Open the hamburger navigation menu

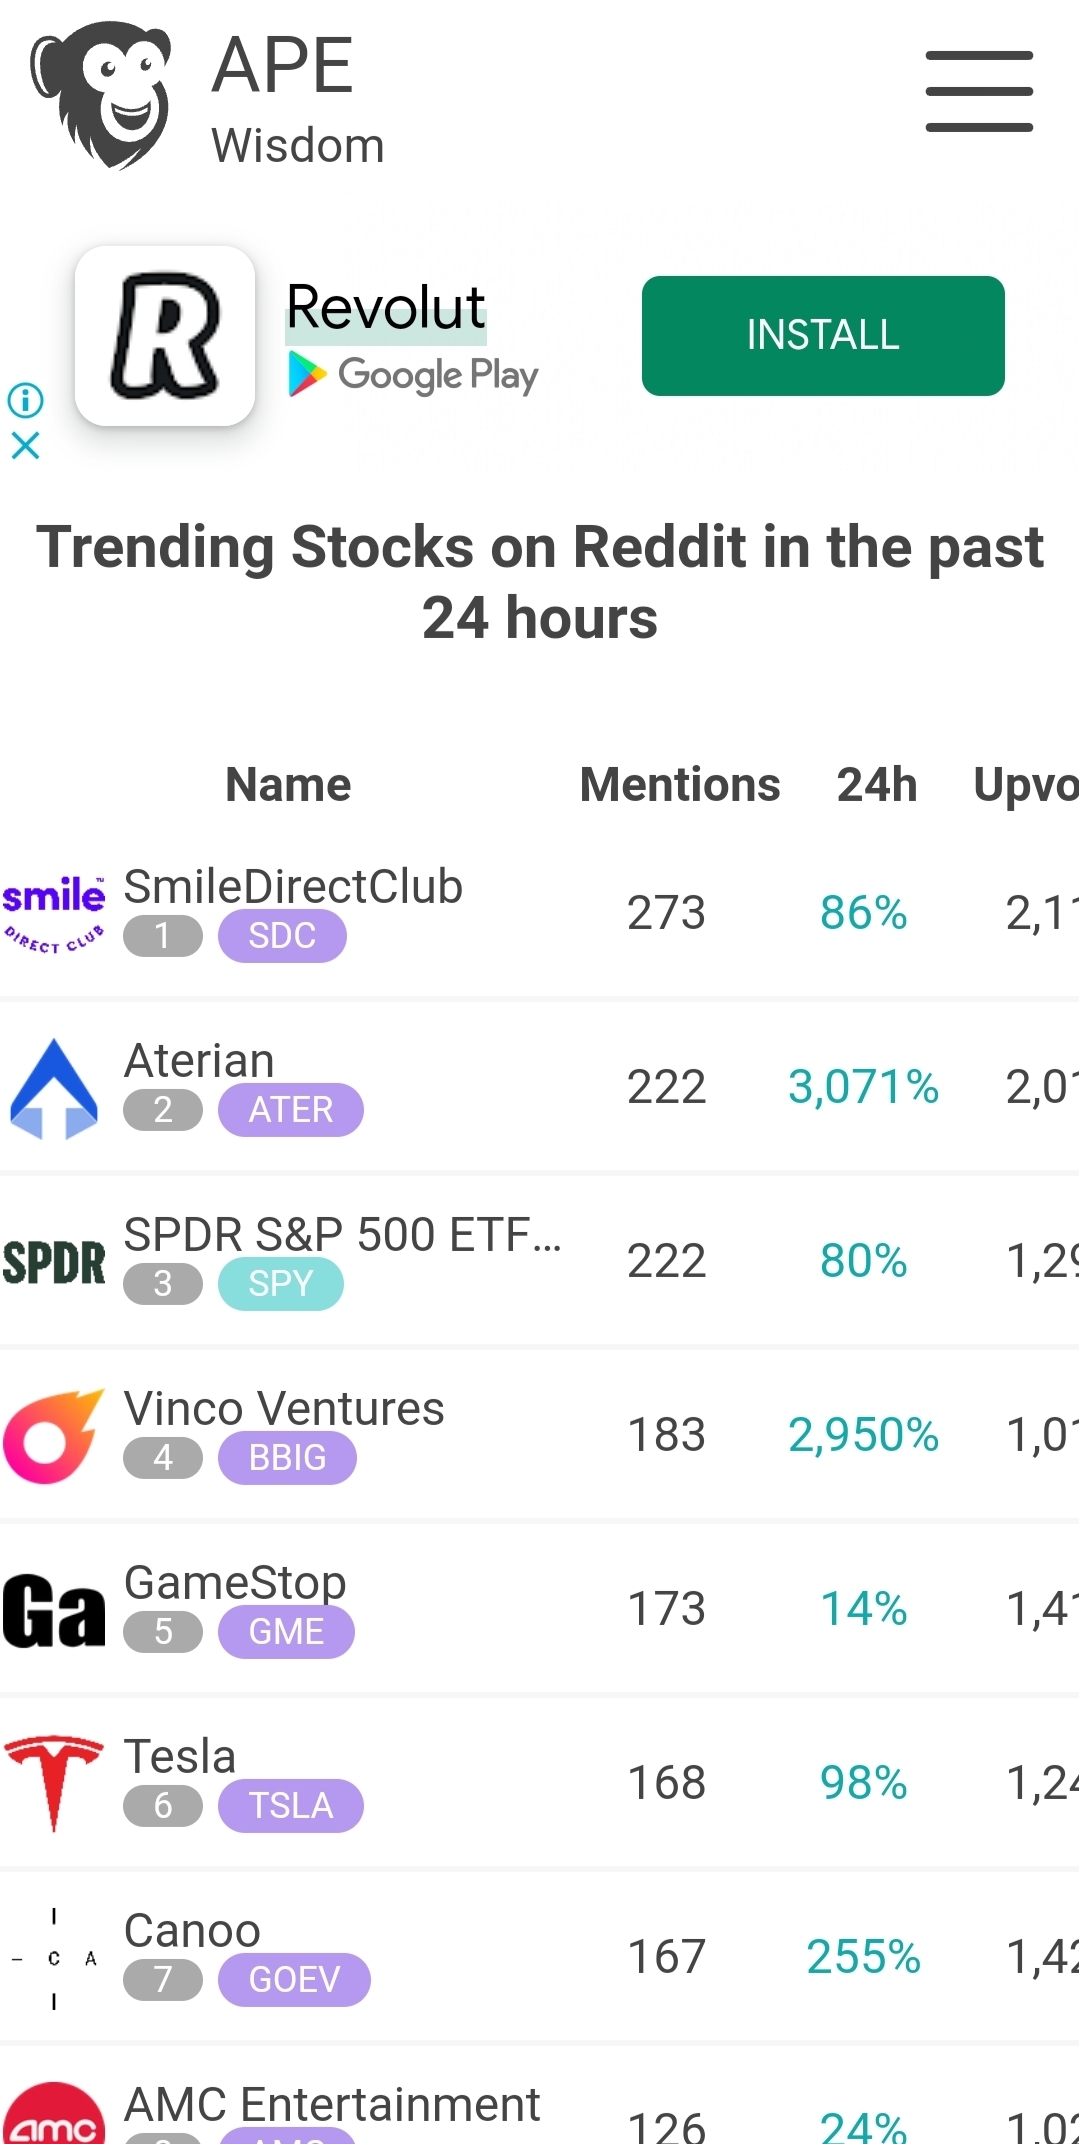[x=979, y=91]
